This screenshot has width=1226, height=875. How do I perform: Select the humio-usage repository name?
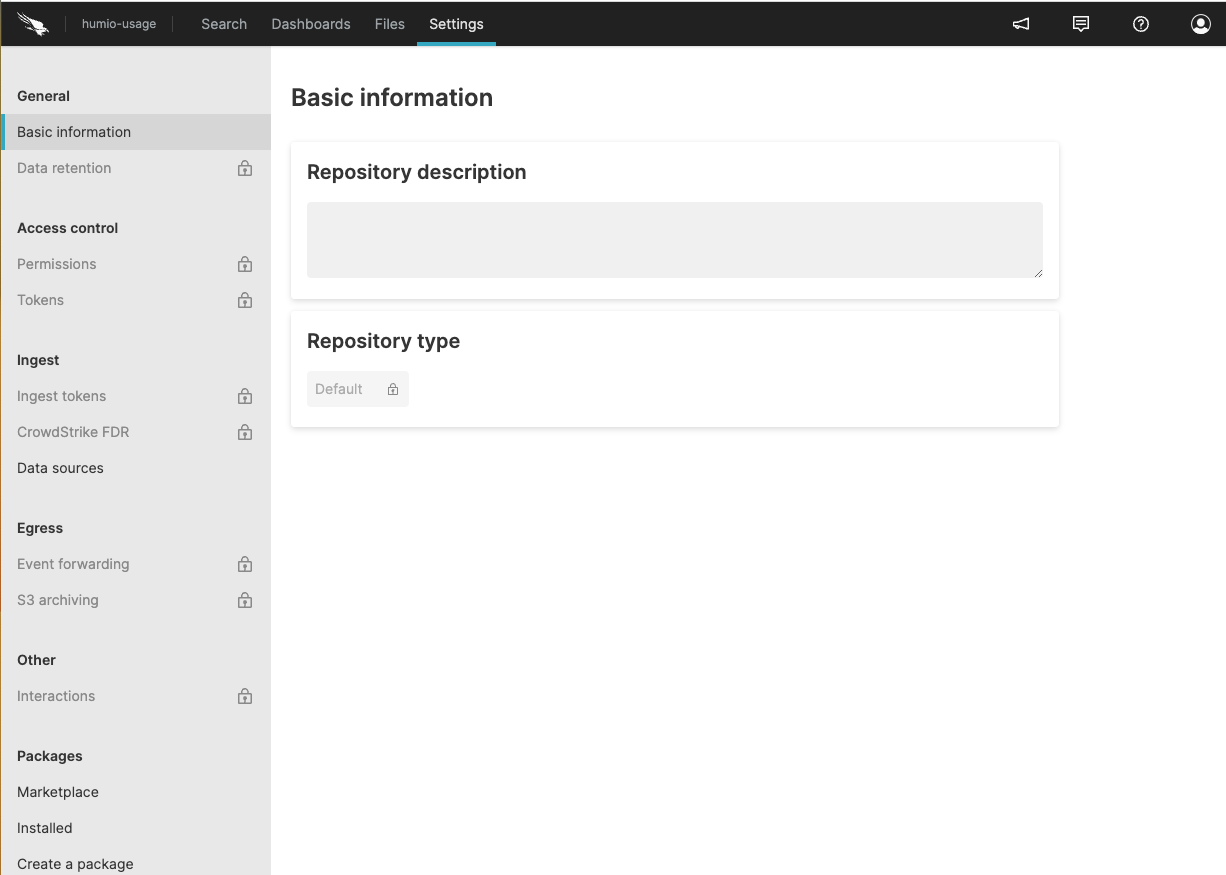(x=119, y=24)
